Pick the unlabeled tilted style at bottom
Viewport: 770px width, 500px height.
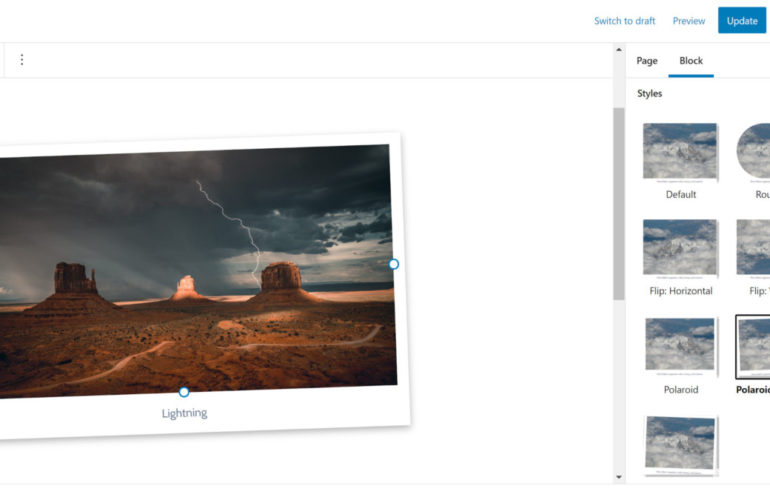click(680, 443)
